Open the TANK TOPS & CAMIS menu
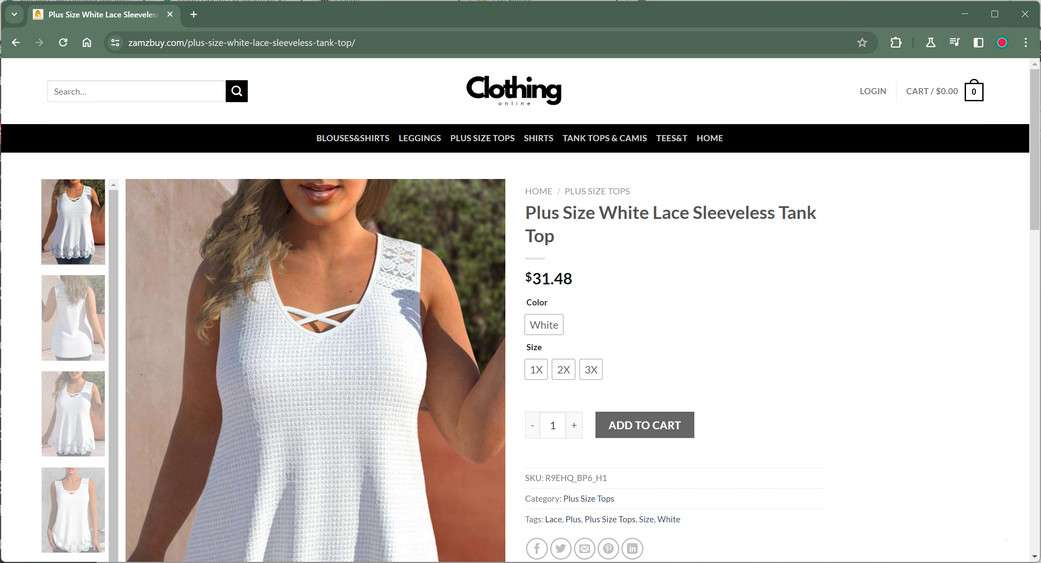 click(604, 138)
